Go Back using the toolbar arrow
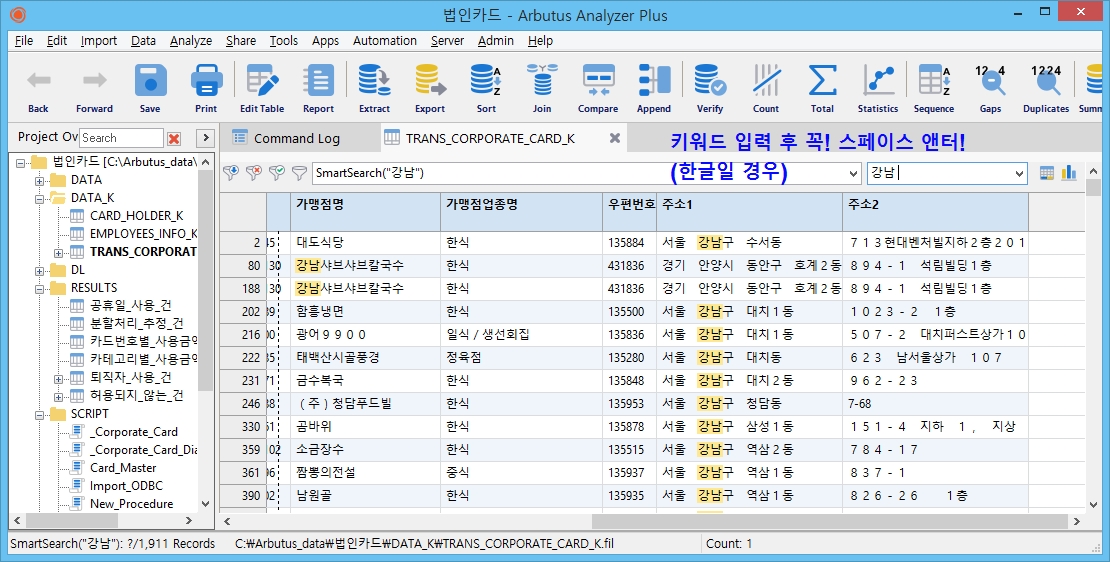The height and width of the screenshot is (562, 1110). (x=38, y=88)
